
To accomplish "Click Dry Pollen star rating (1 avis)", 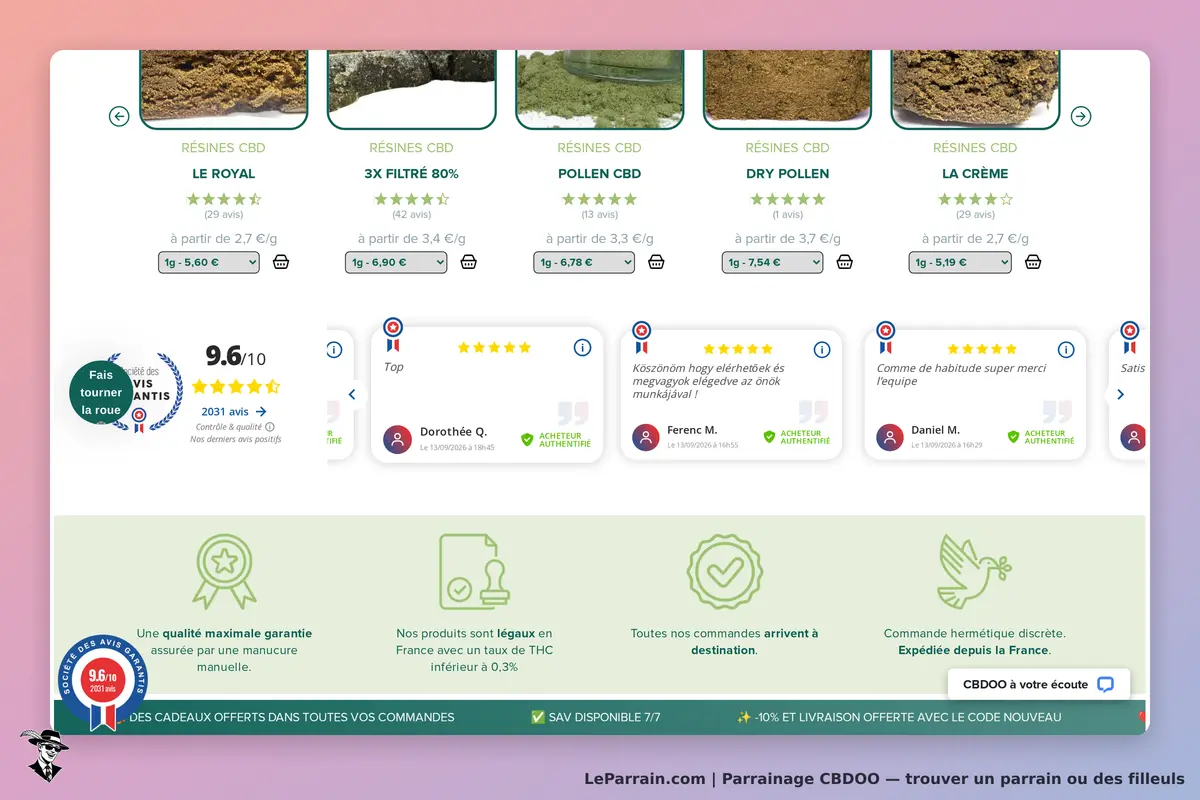I will point(787,199).
